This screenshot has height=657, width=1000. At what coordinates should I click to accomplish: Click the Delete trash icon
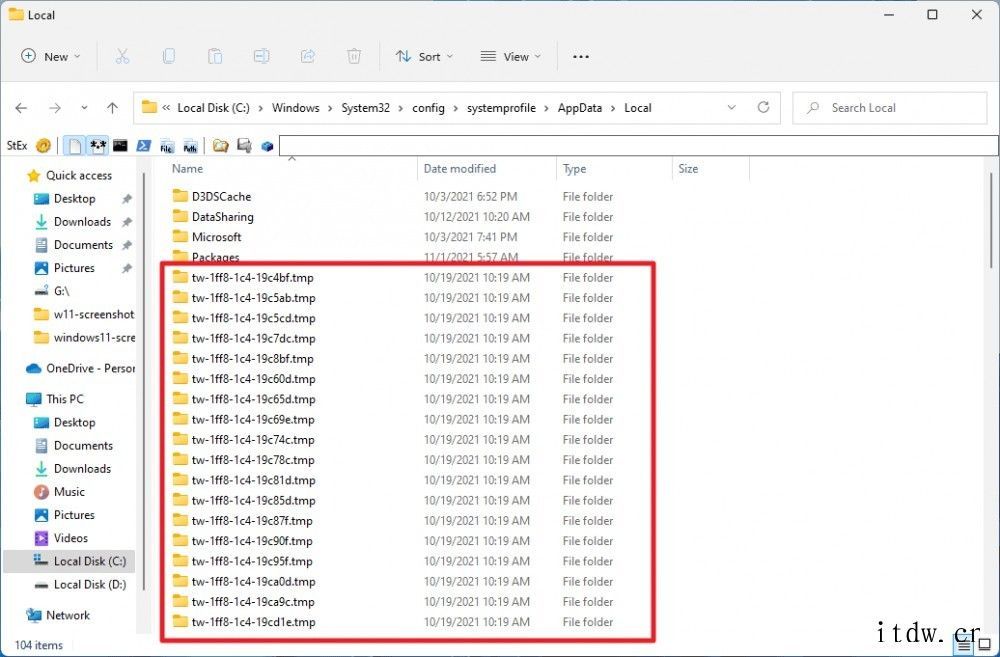354,57
